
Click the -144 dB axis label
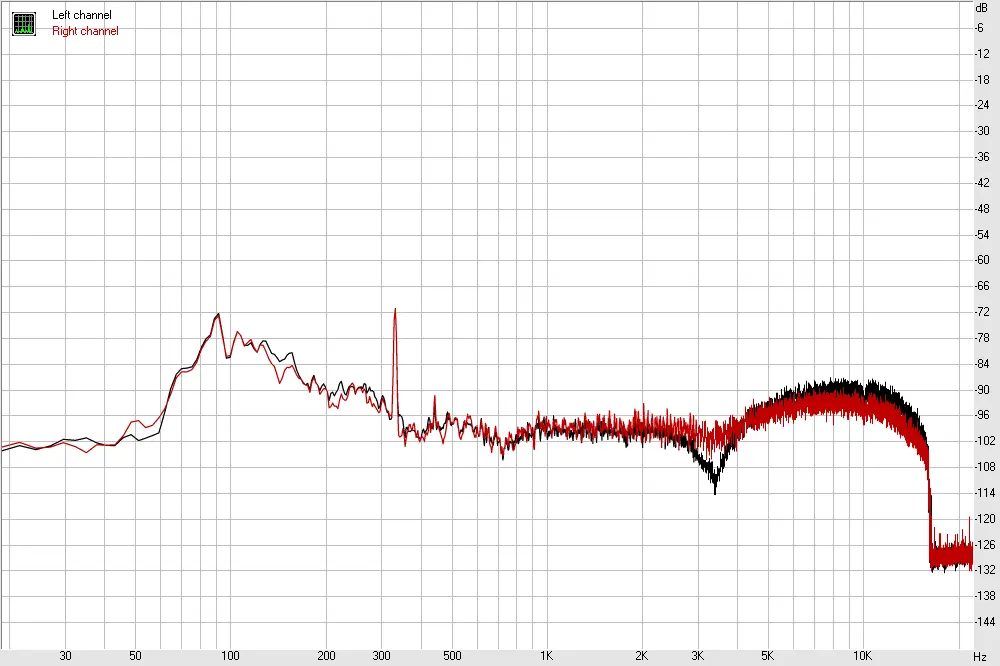[x=985, y=621]
